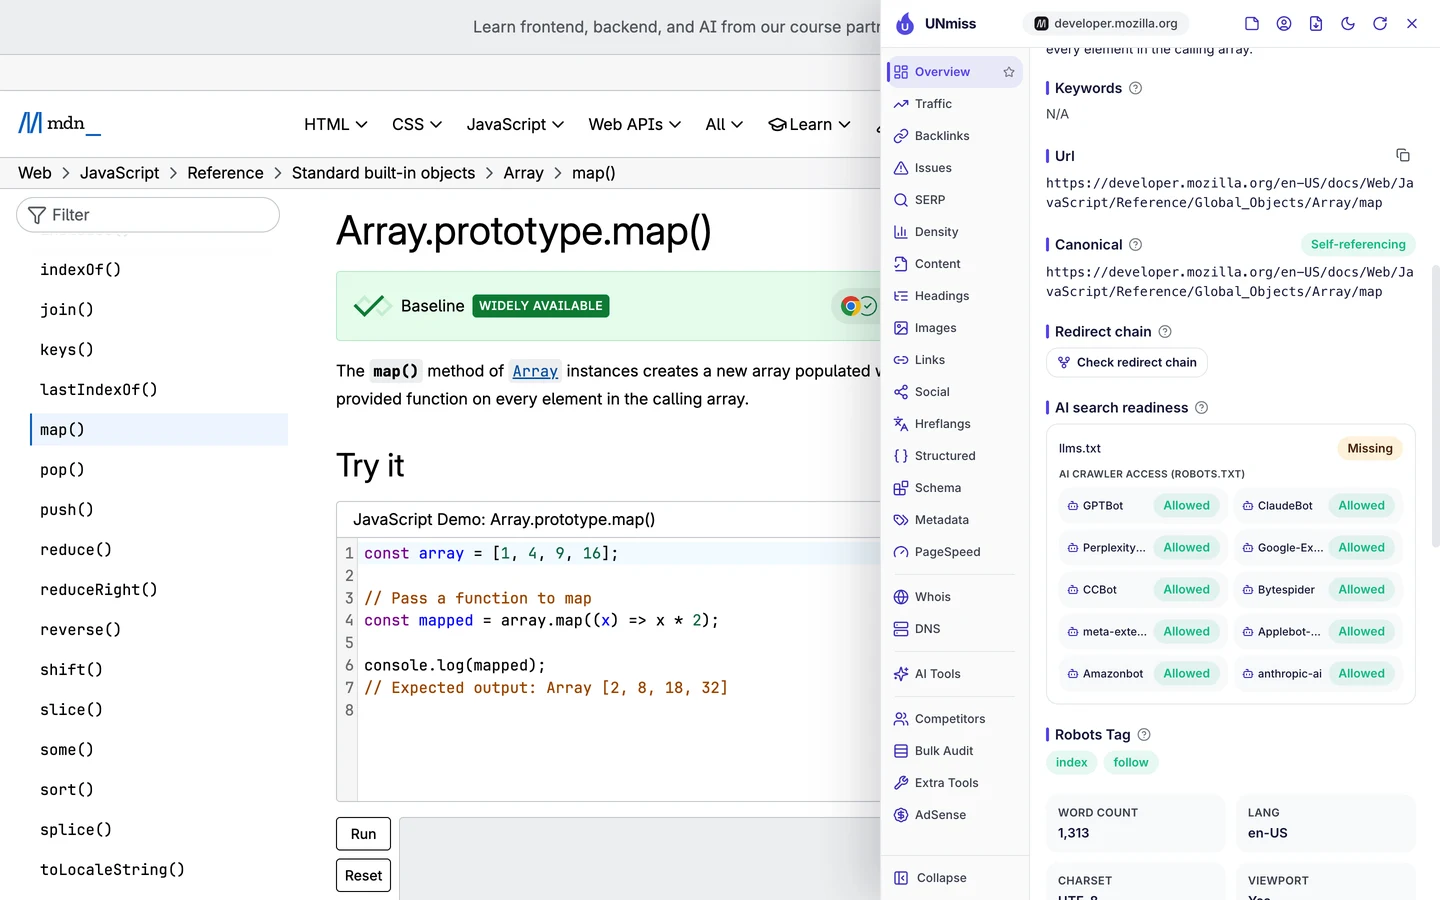Open the Schema section

954,488
